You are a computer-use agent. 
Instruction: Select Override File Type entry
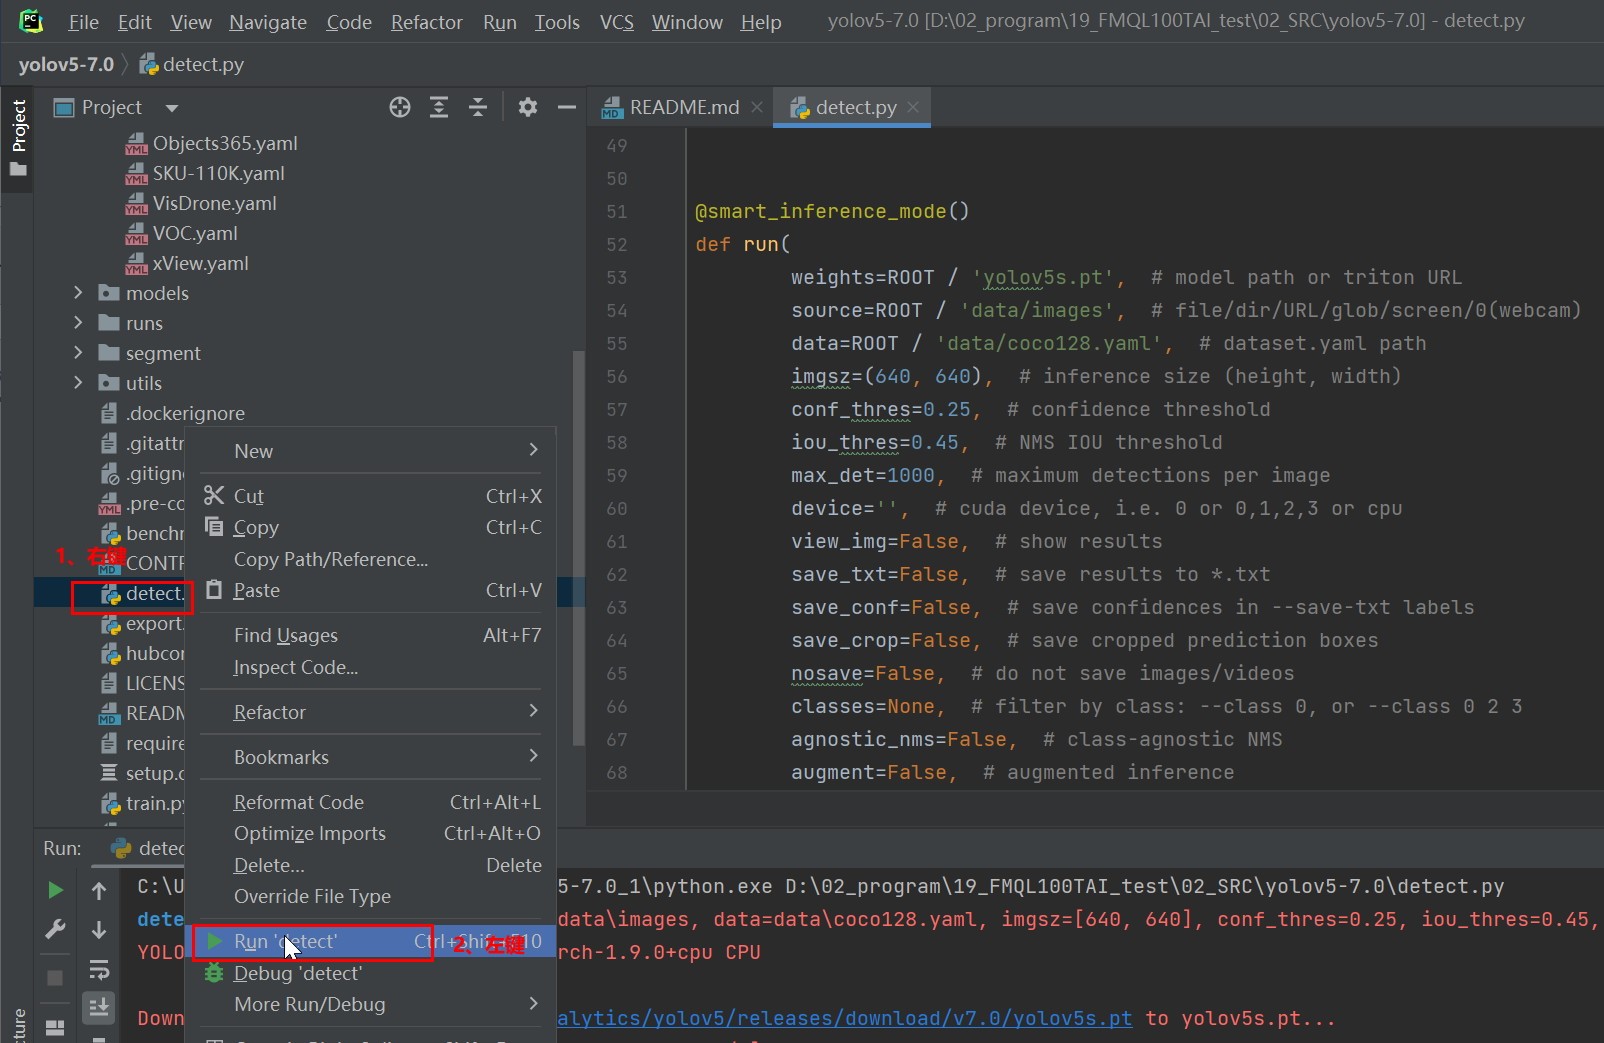pyautogui.click(x=370, y=896)
